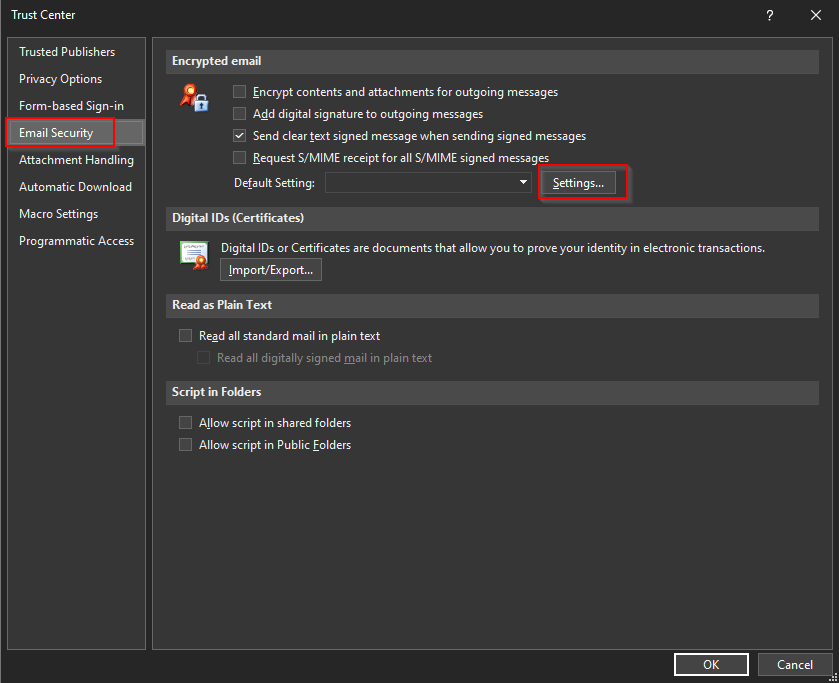
Task: Check allow script in Public Folders
Action: coord(185,445)
